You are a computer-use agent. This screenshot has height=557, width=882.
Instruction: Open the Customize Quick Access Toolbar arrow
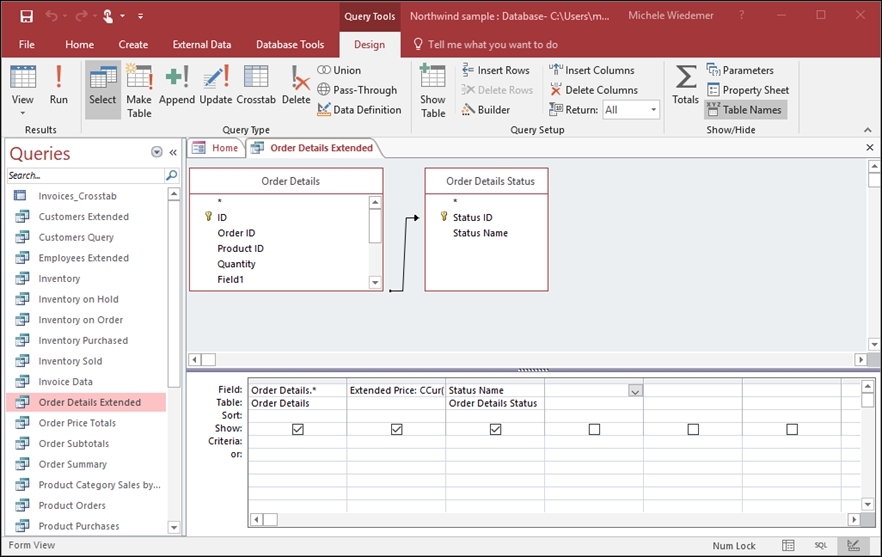(x=140, y=16)
